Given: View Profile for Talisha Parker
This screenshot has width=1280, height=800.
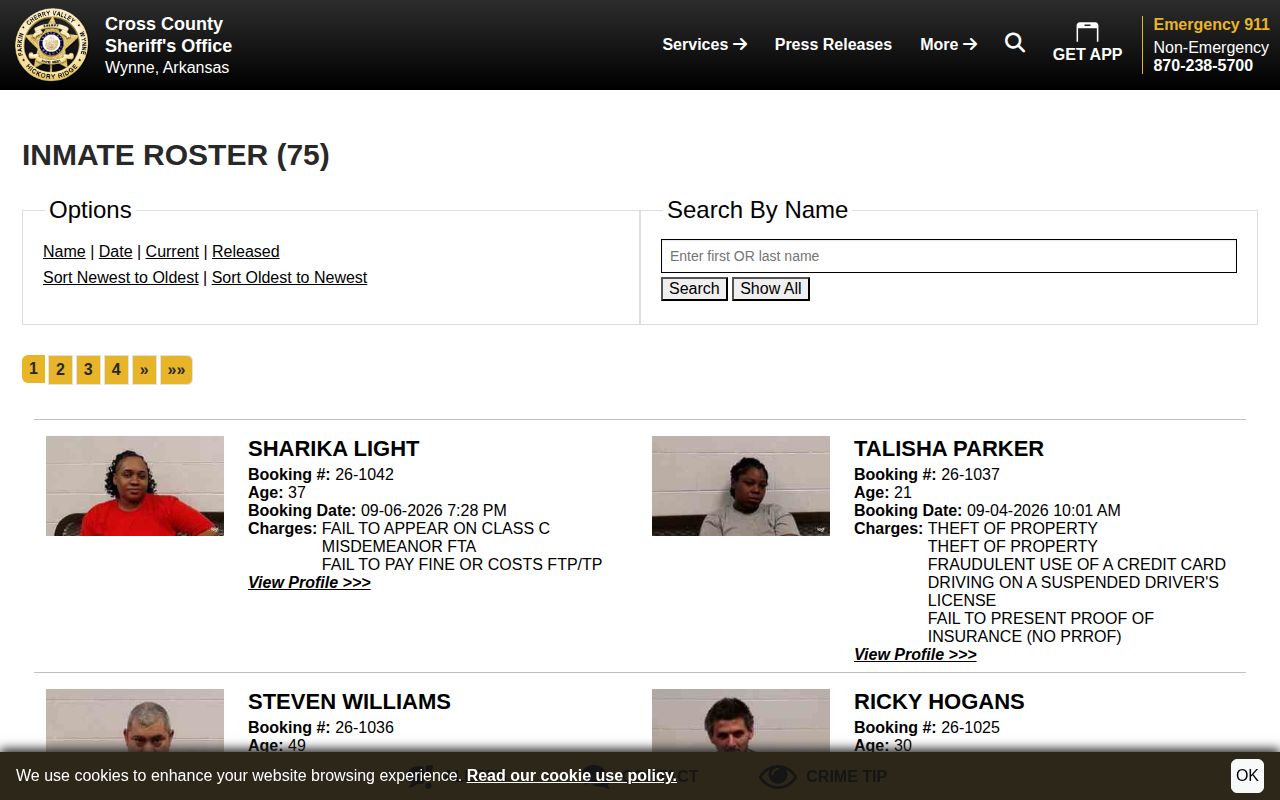Looking at the screenshot, I should (915, 654).
